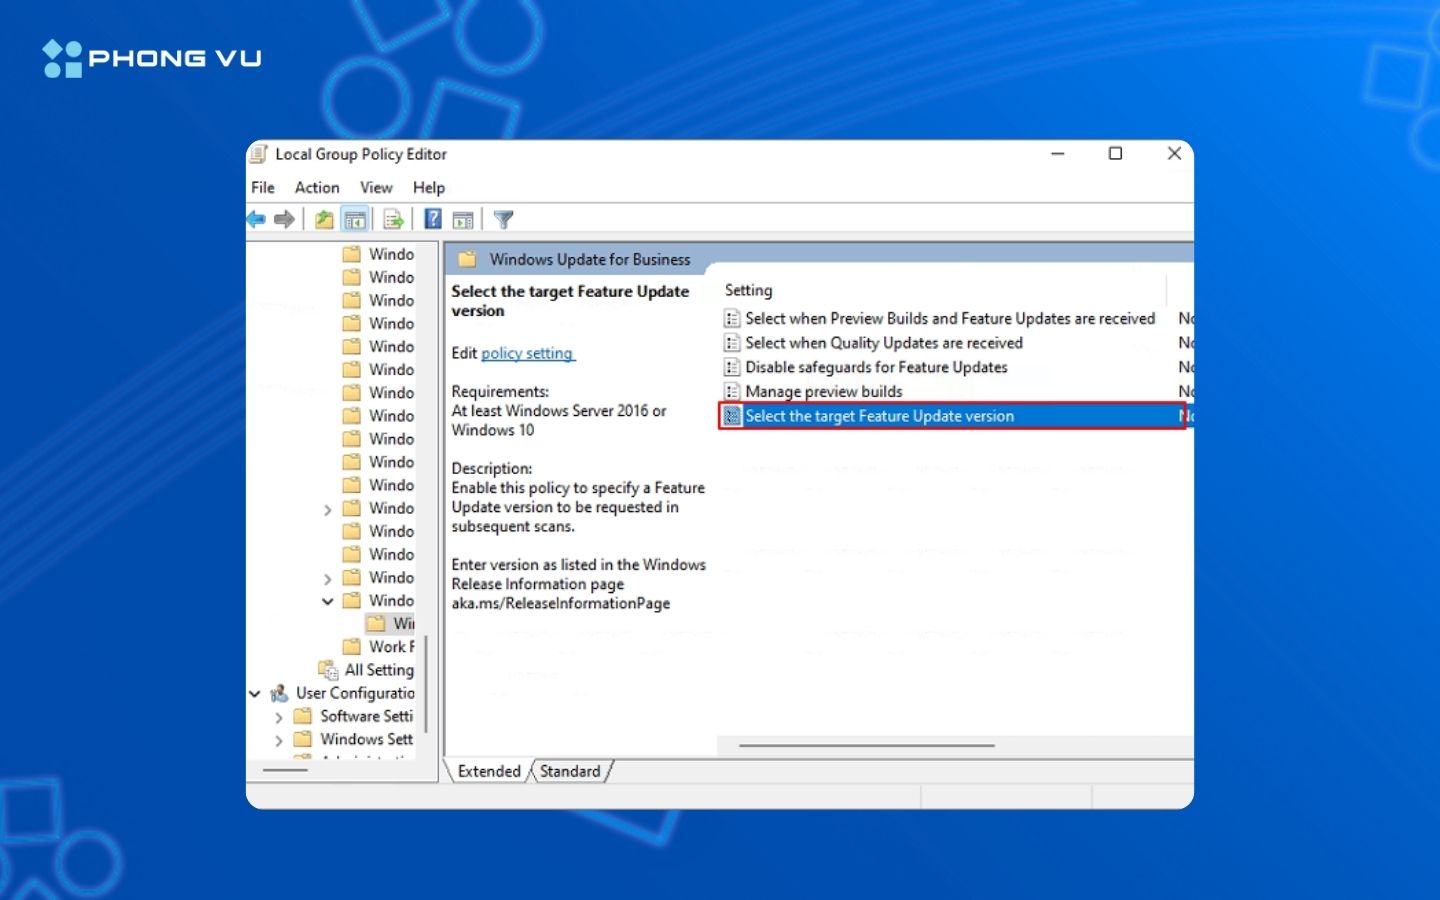
Task: Switch to the Extended tab
Action: point(489,771)
